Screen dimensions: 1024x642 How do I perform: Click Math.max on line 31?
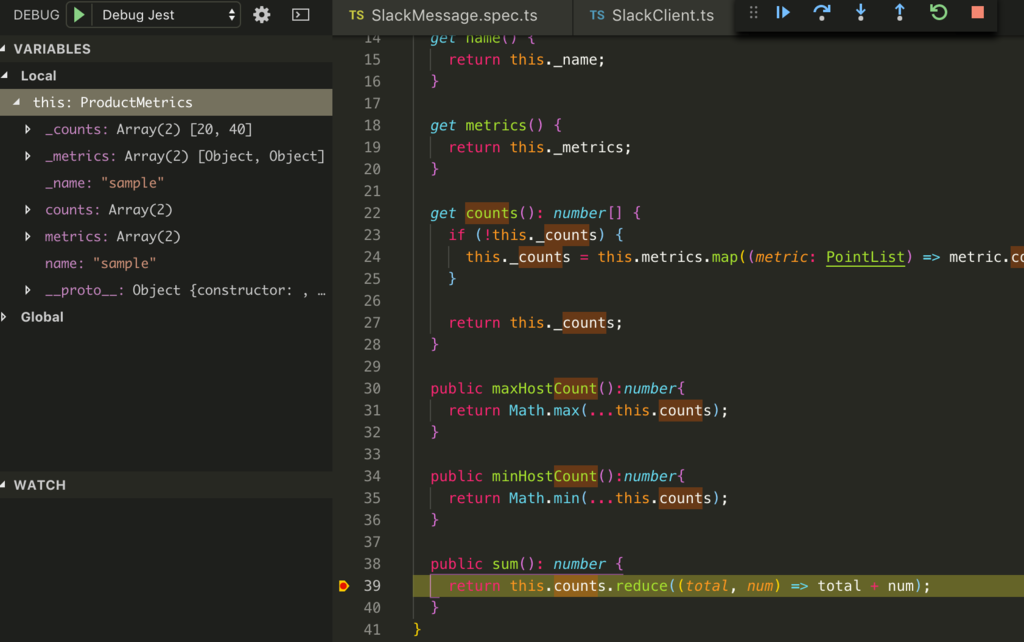pos(544,410)
